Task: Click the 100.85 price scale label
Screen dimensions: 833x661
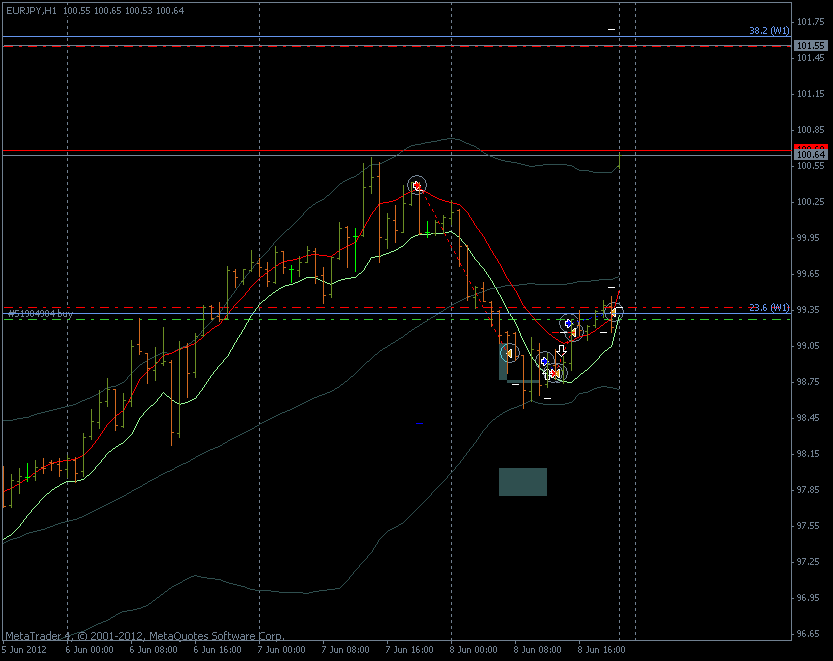Action: click(811, 130)
